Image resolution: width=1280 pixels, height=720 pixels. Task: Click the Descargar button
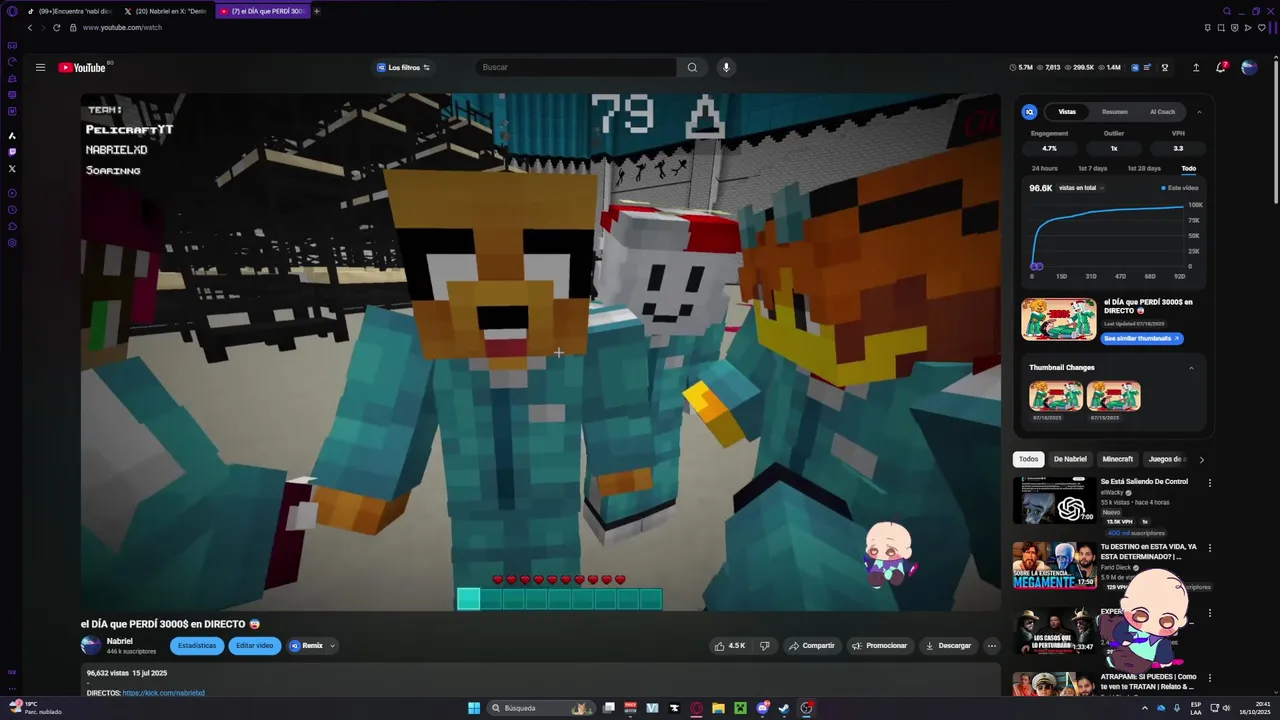click(948, 646)
